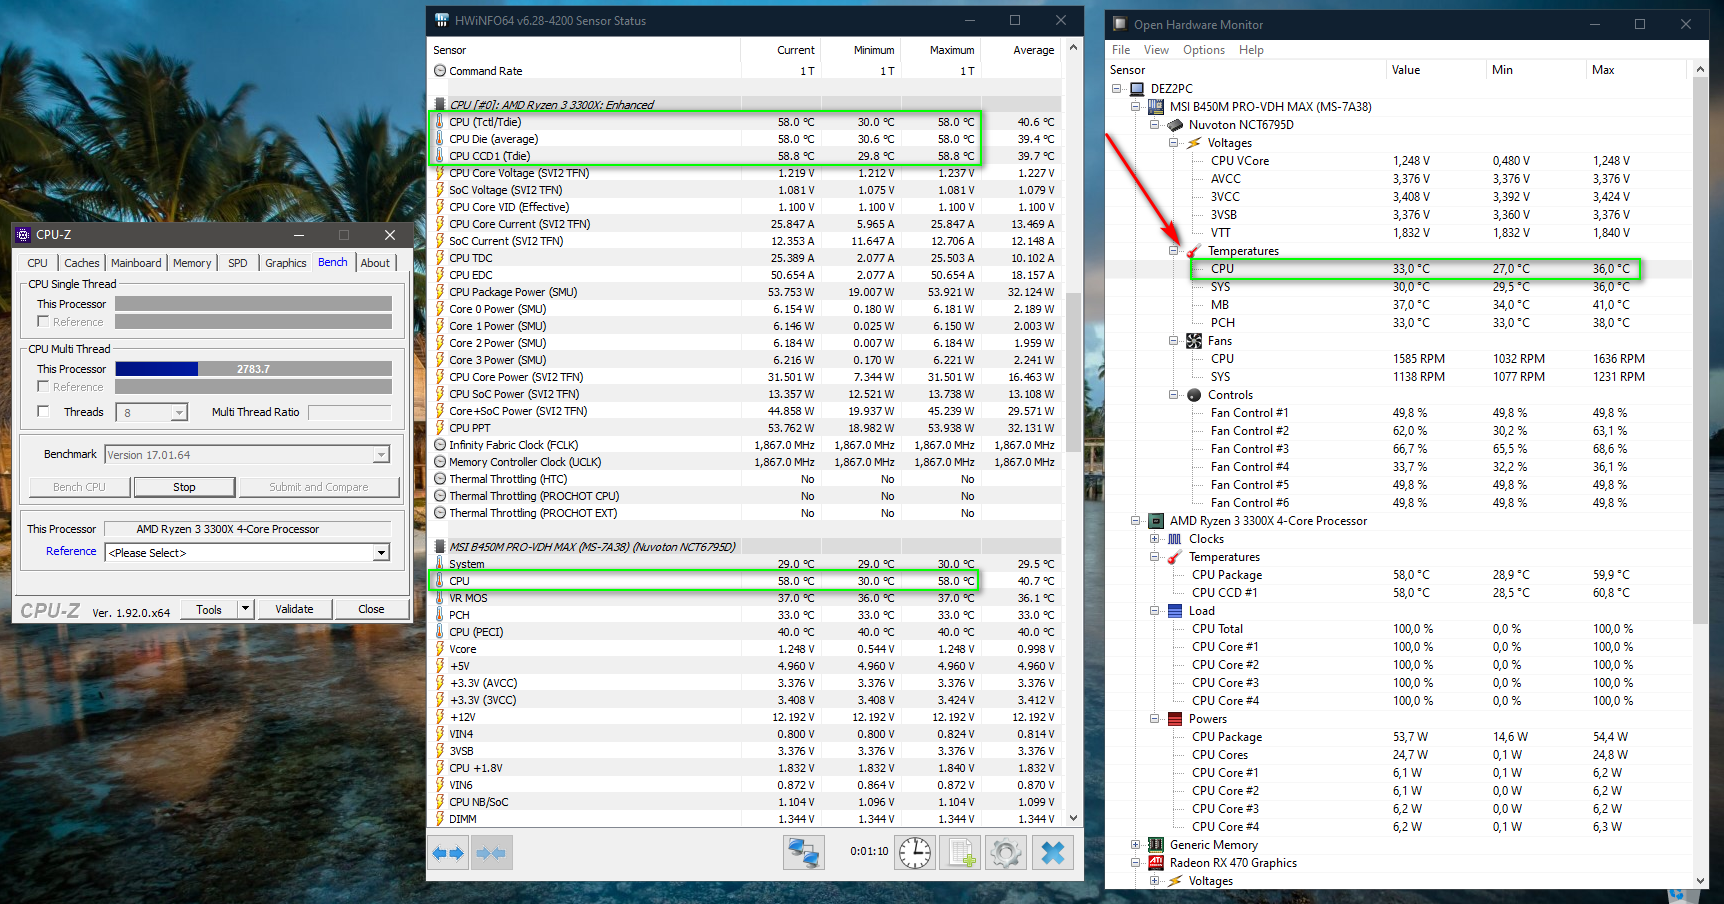Click the Radeon RX 470 Graphics icon

pyautogui.click(x=1156, y=863)
